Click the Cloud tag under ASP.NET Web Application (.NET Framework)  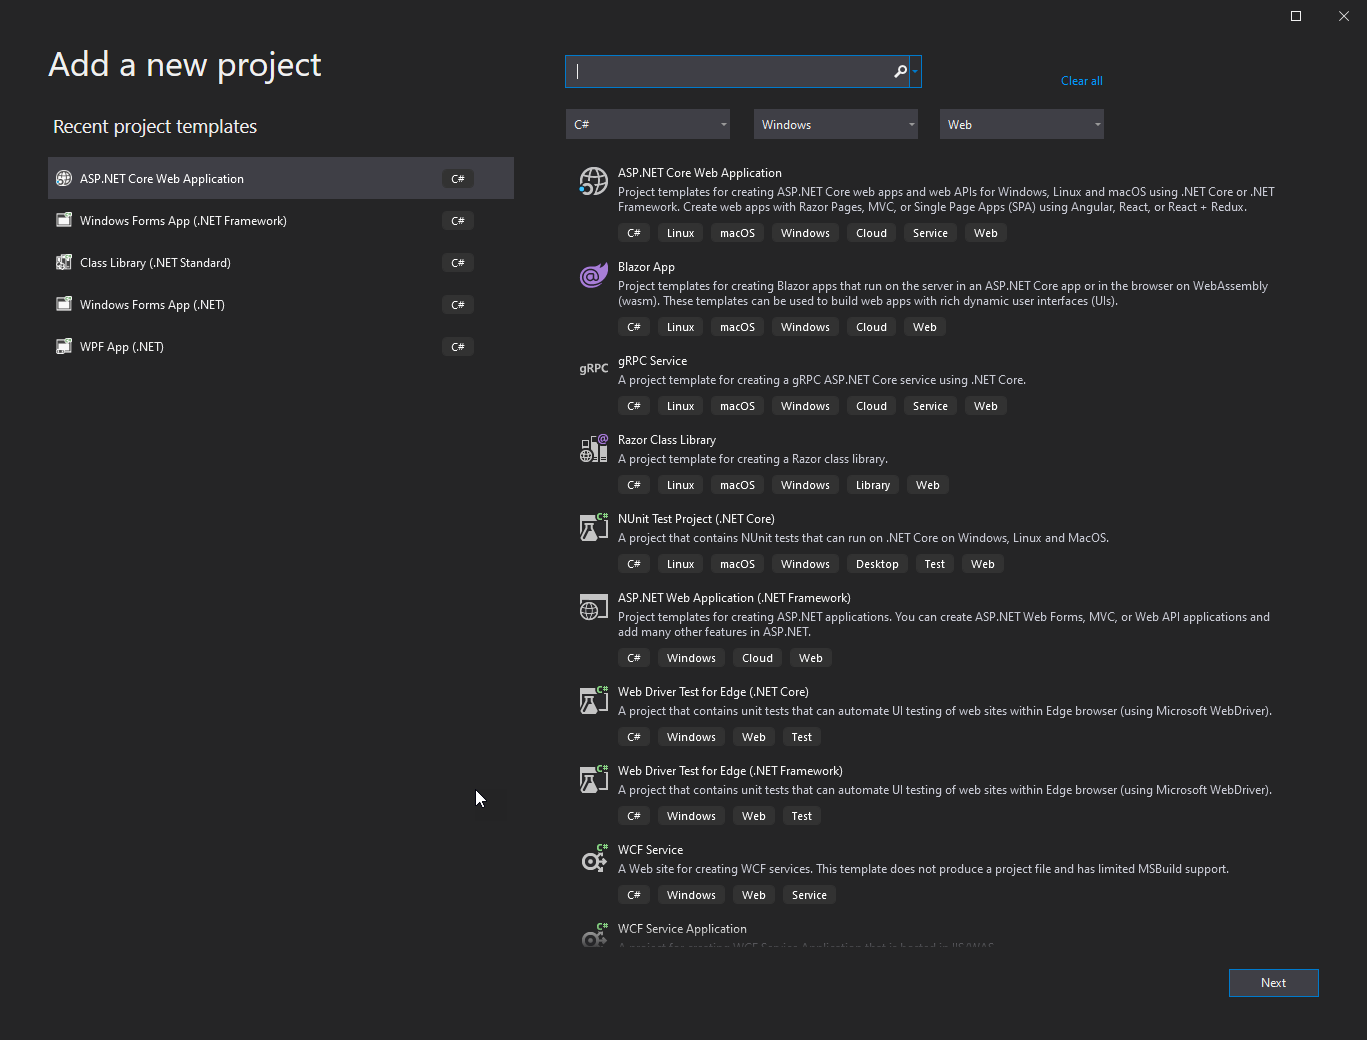point(757,658)
